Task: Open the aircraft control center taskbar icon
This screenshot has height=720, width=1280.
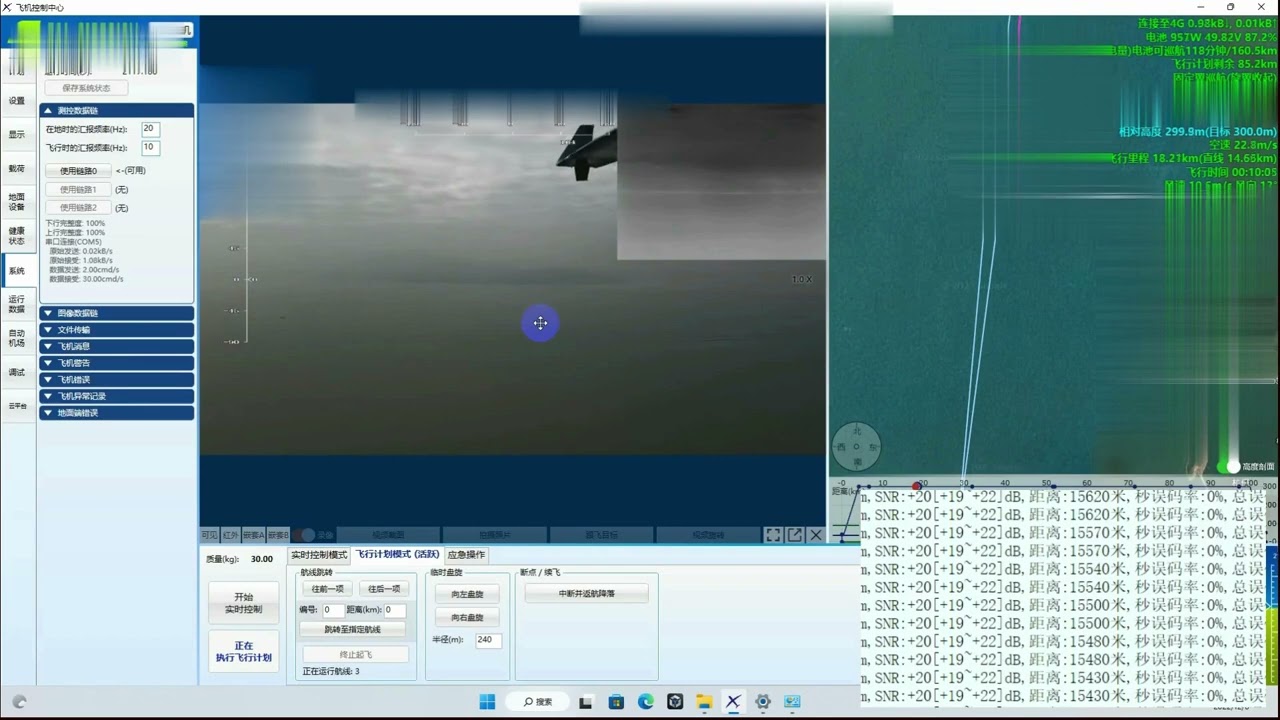Action: [x=733, y=702]
